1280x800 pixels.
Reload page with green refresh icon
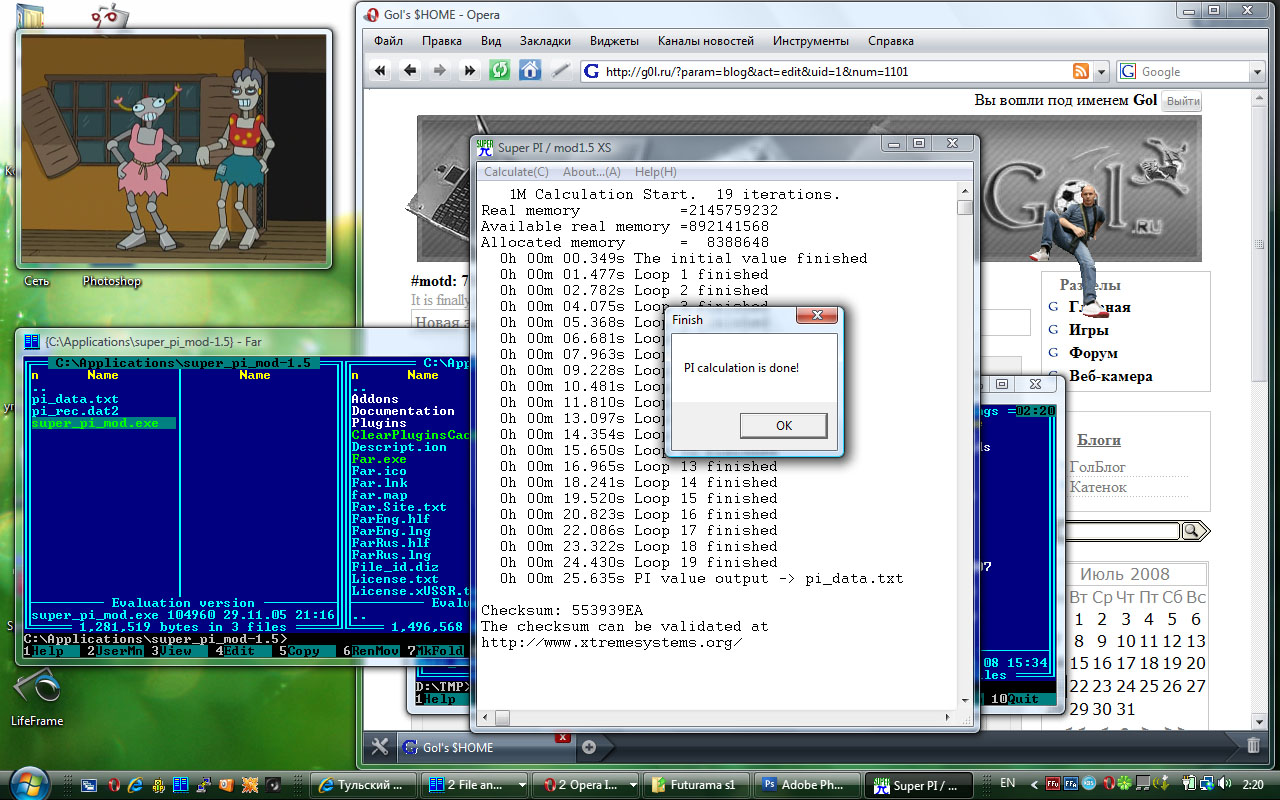pos(499,71)
